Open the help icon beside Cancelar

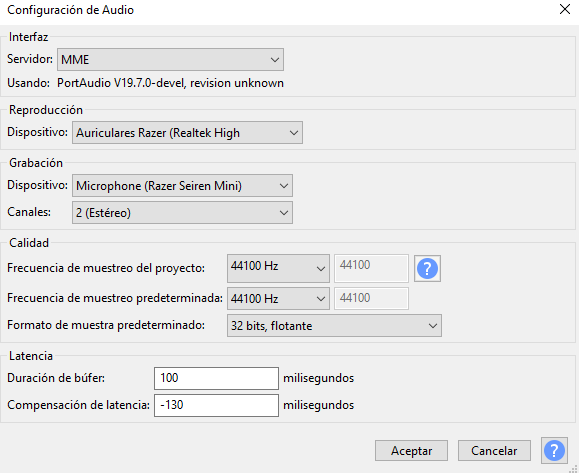click(554, 450)
